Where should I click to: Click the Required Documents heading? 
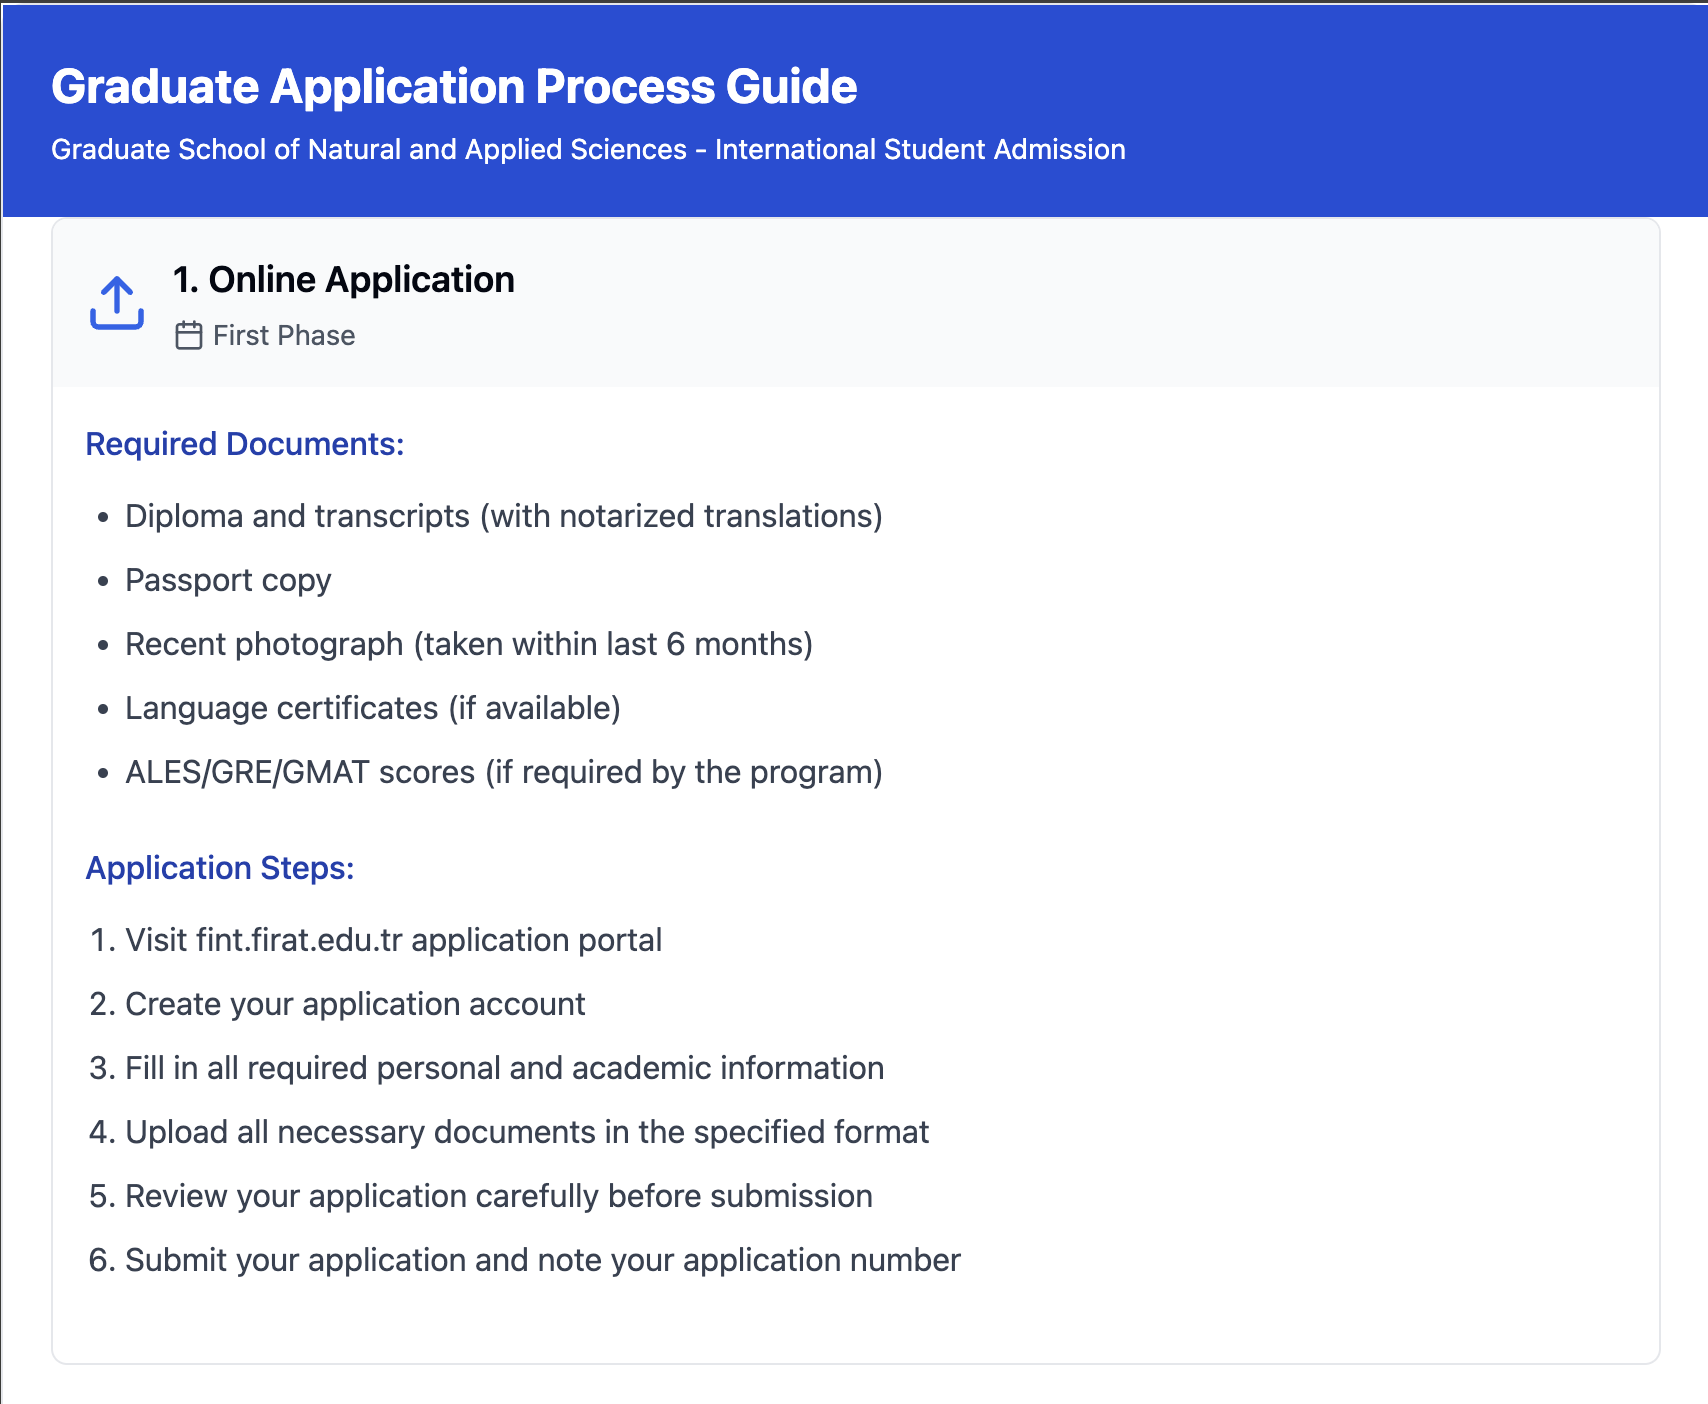pos(245,444)
